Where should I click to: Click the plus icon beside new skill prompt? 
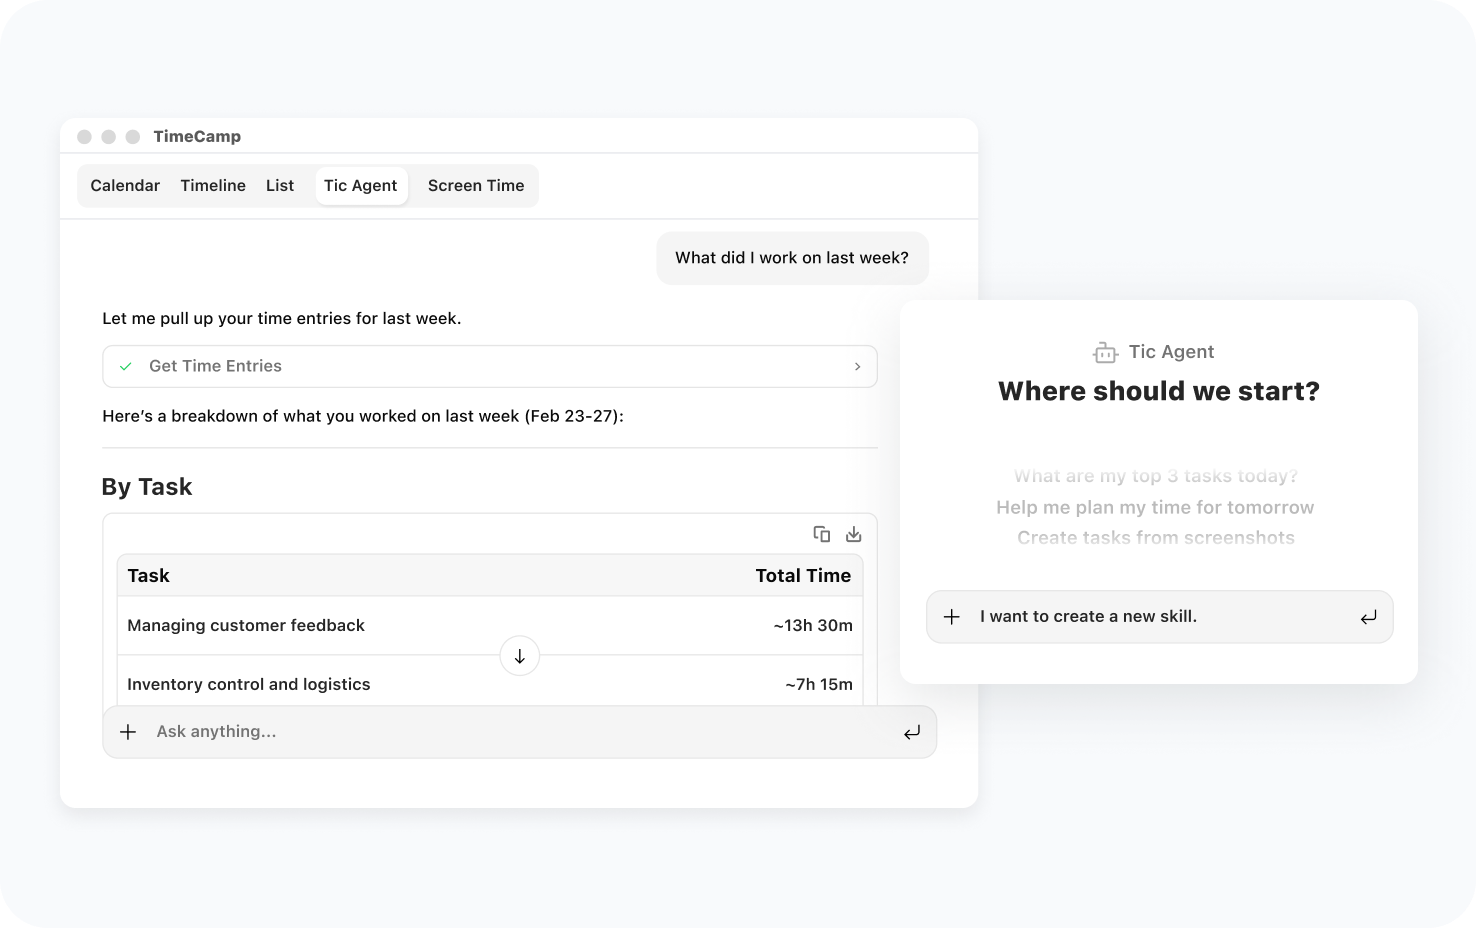(x=952, y=617)
